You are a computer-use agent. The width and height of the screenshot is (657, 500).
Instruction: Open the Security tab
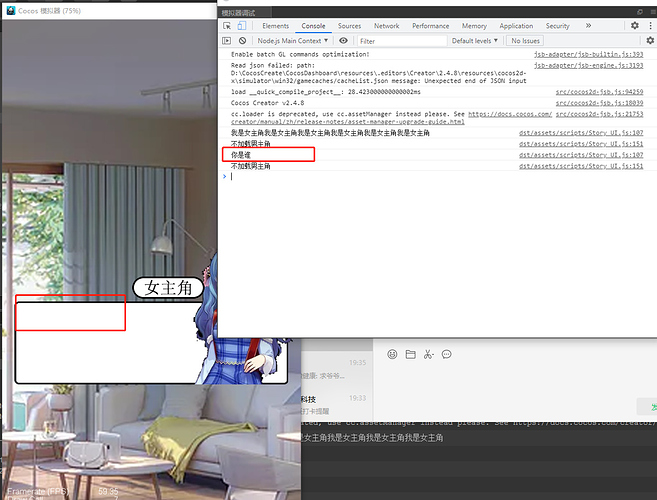coord(557,26)
